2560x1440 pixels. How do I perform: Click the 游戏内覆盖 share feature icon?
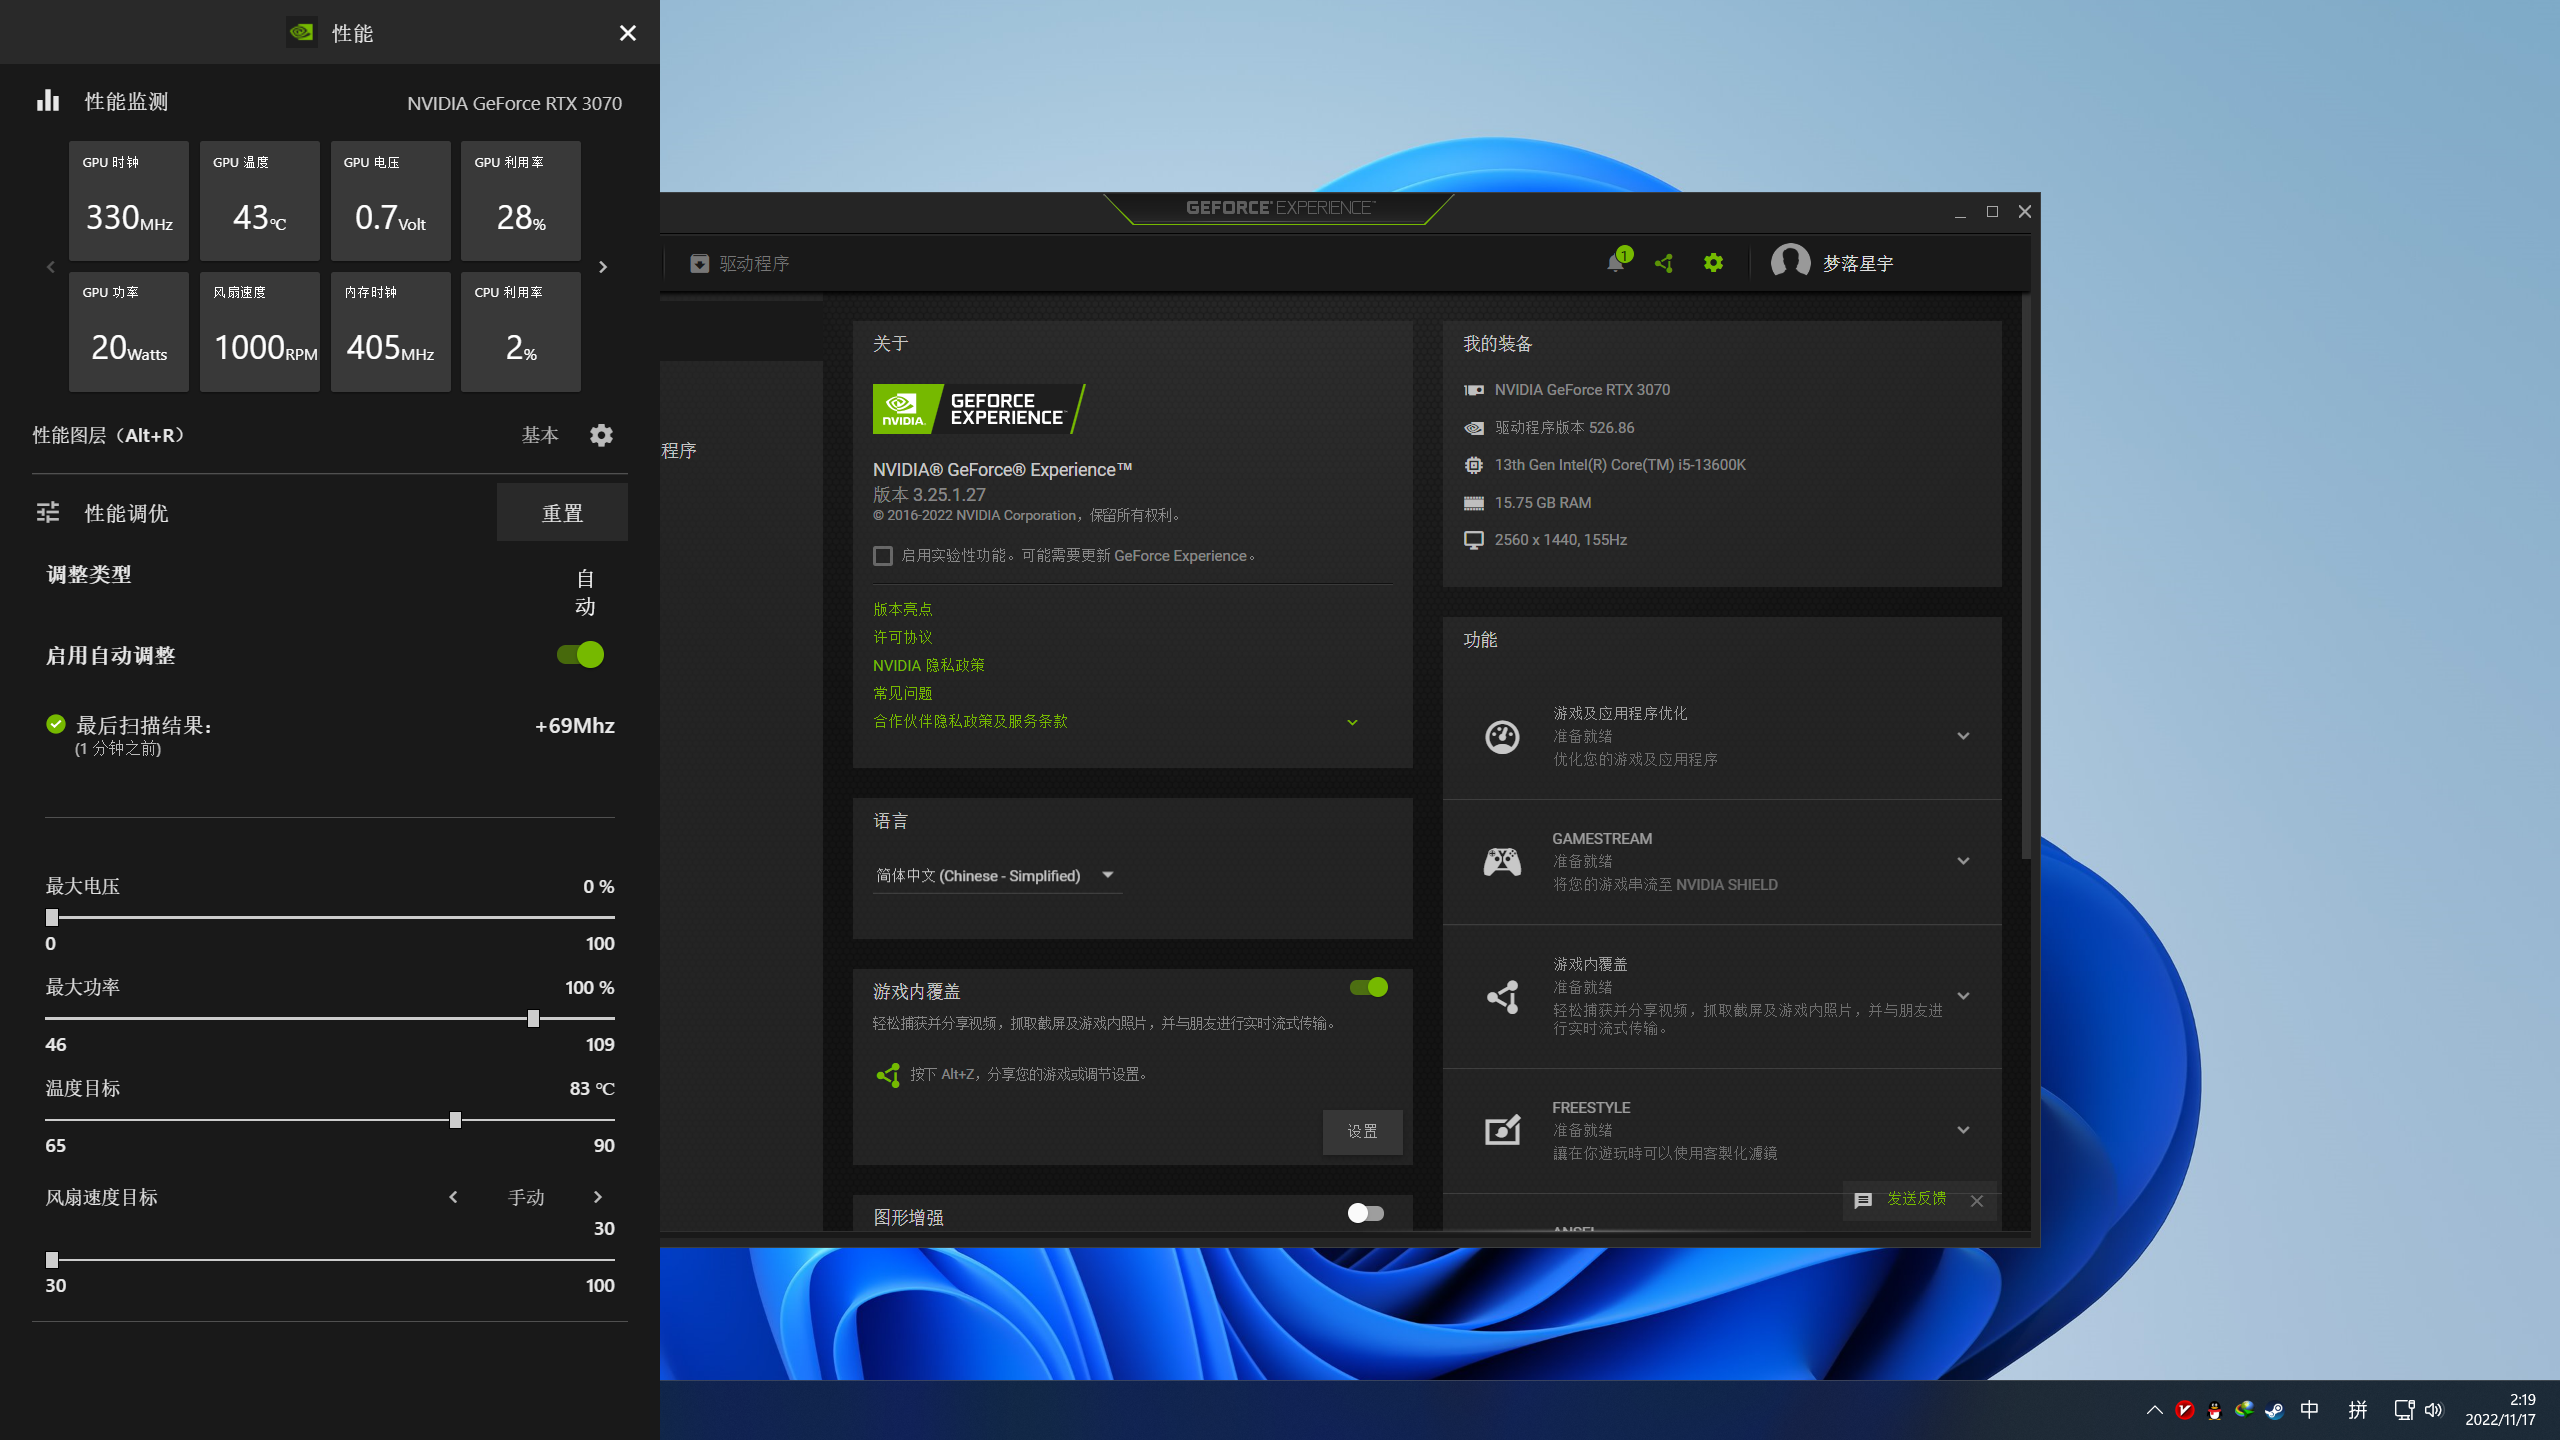pyautogui.click(x=1502, y=996)
